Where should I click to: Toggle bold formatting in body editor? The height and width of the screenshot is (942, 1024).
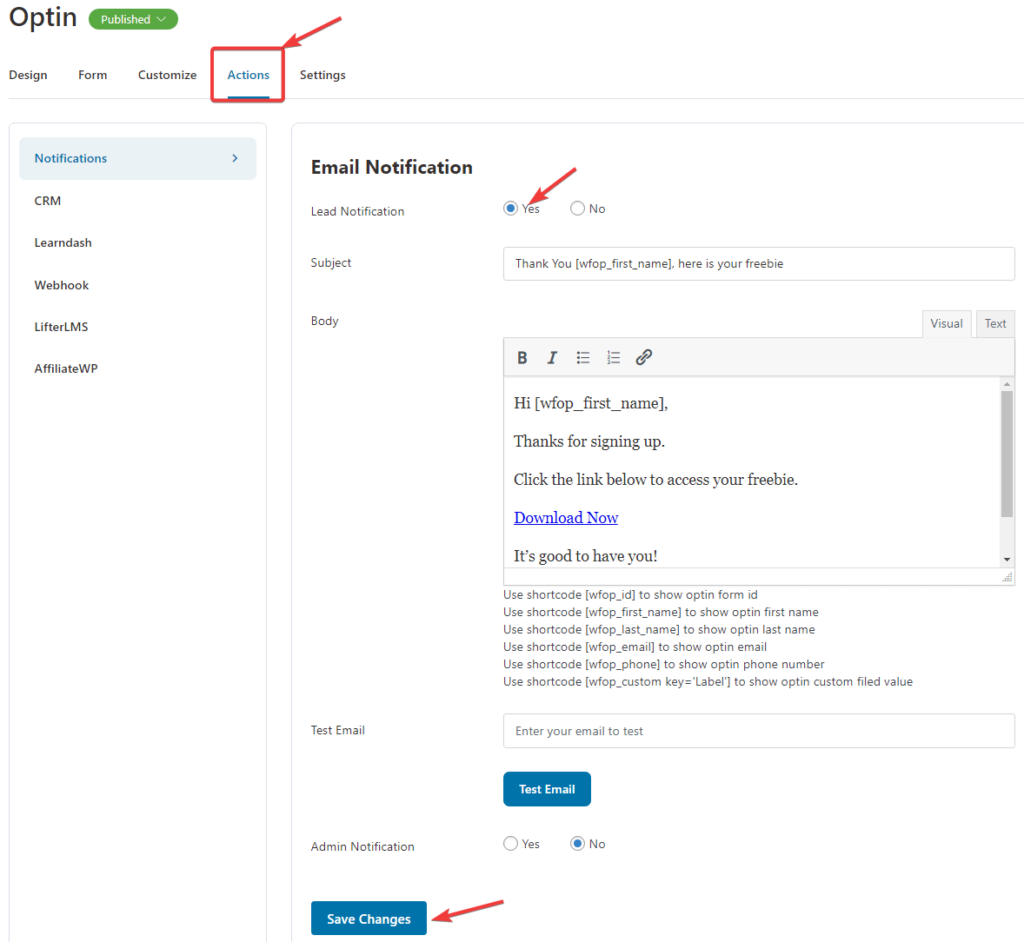pos(522,357)
